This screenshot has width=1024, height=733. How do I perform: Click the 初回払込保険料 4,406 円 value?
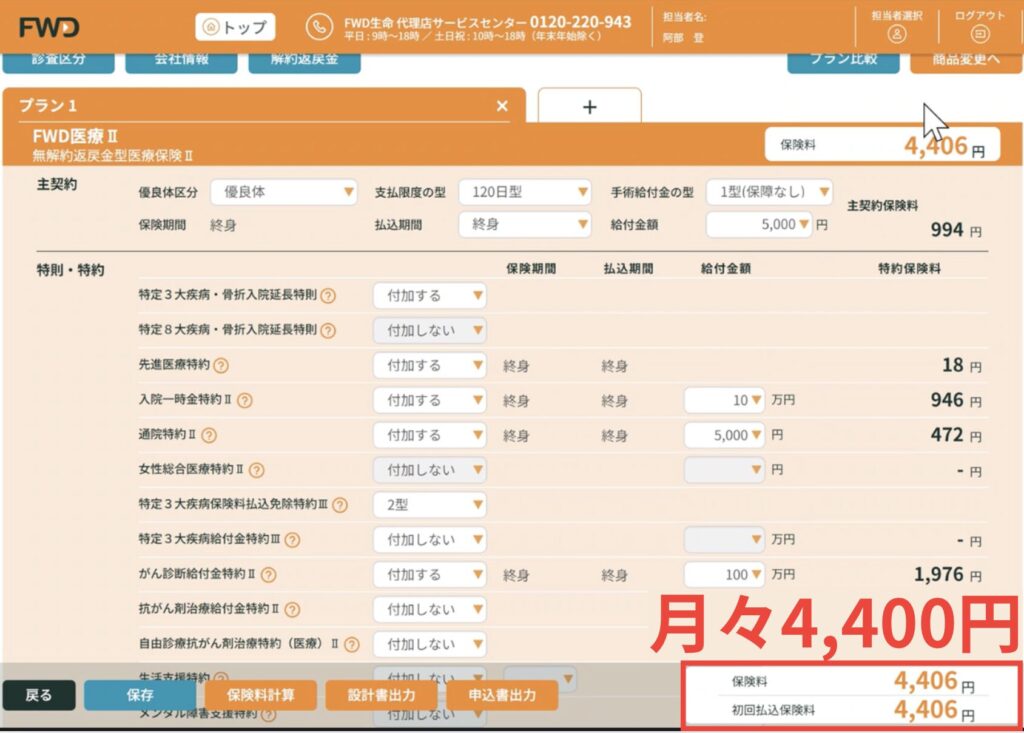point(934,710)
